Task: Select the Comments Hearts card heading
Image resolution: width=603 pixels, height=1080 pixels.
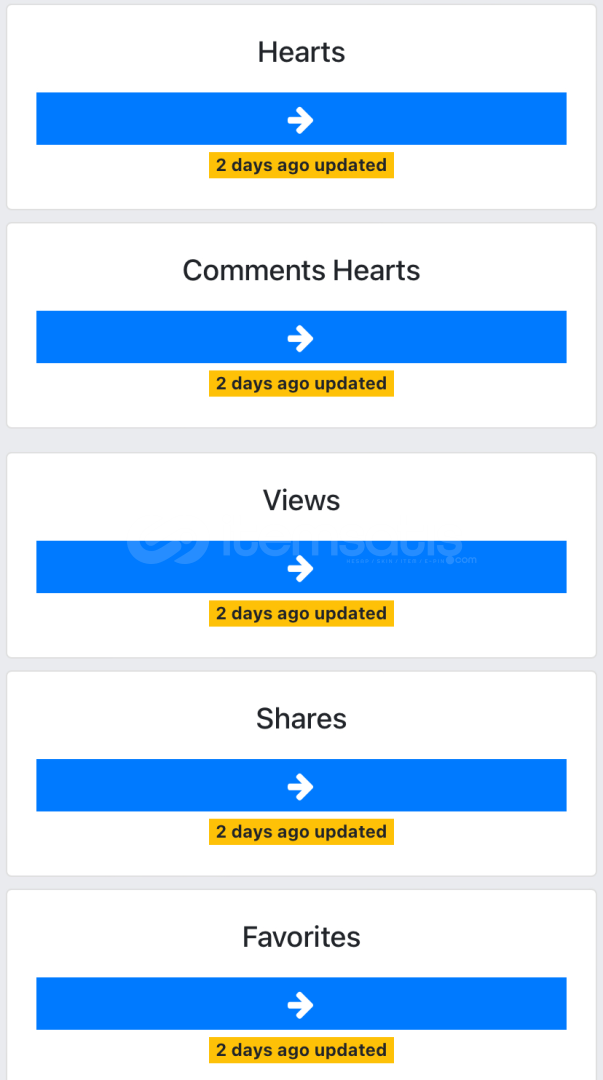Action: (x=301, y=270)
